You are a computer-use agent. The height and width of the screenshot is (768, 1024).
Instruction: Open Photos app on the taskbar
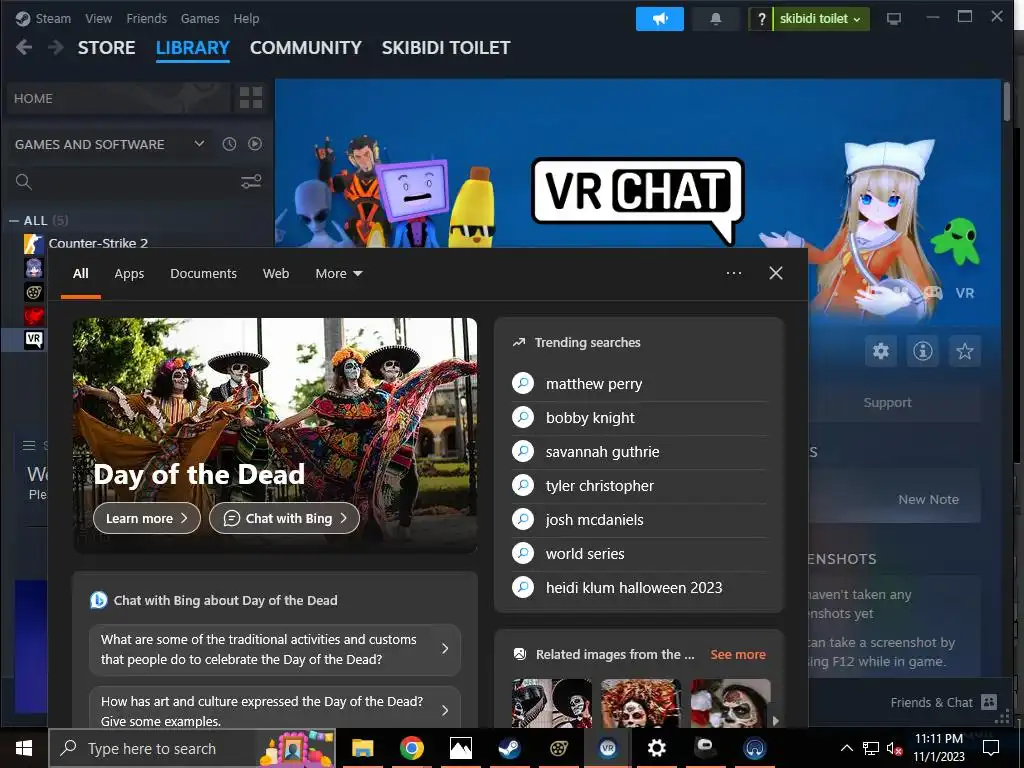pos(460,748)
